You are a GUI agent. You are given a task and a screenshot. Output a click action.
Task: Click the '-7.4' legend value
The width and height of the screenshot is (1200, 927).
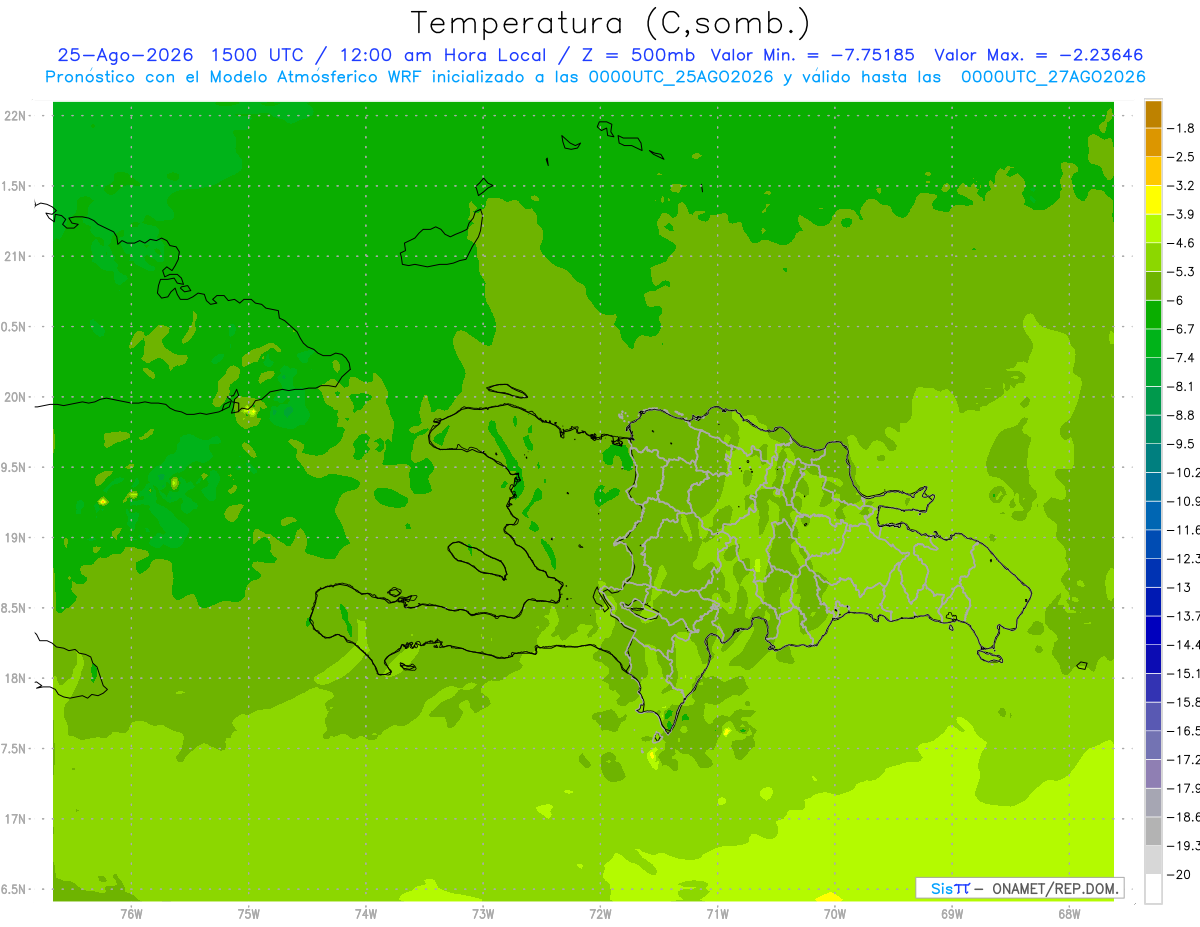[x=1181, y=357]
